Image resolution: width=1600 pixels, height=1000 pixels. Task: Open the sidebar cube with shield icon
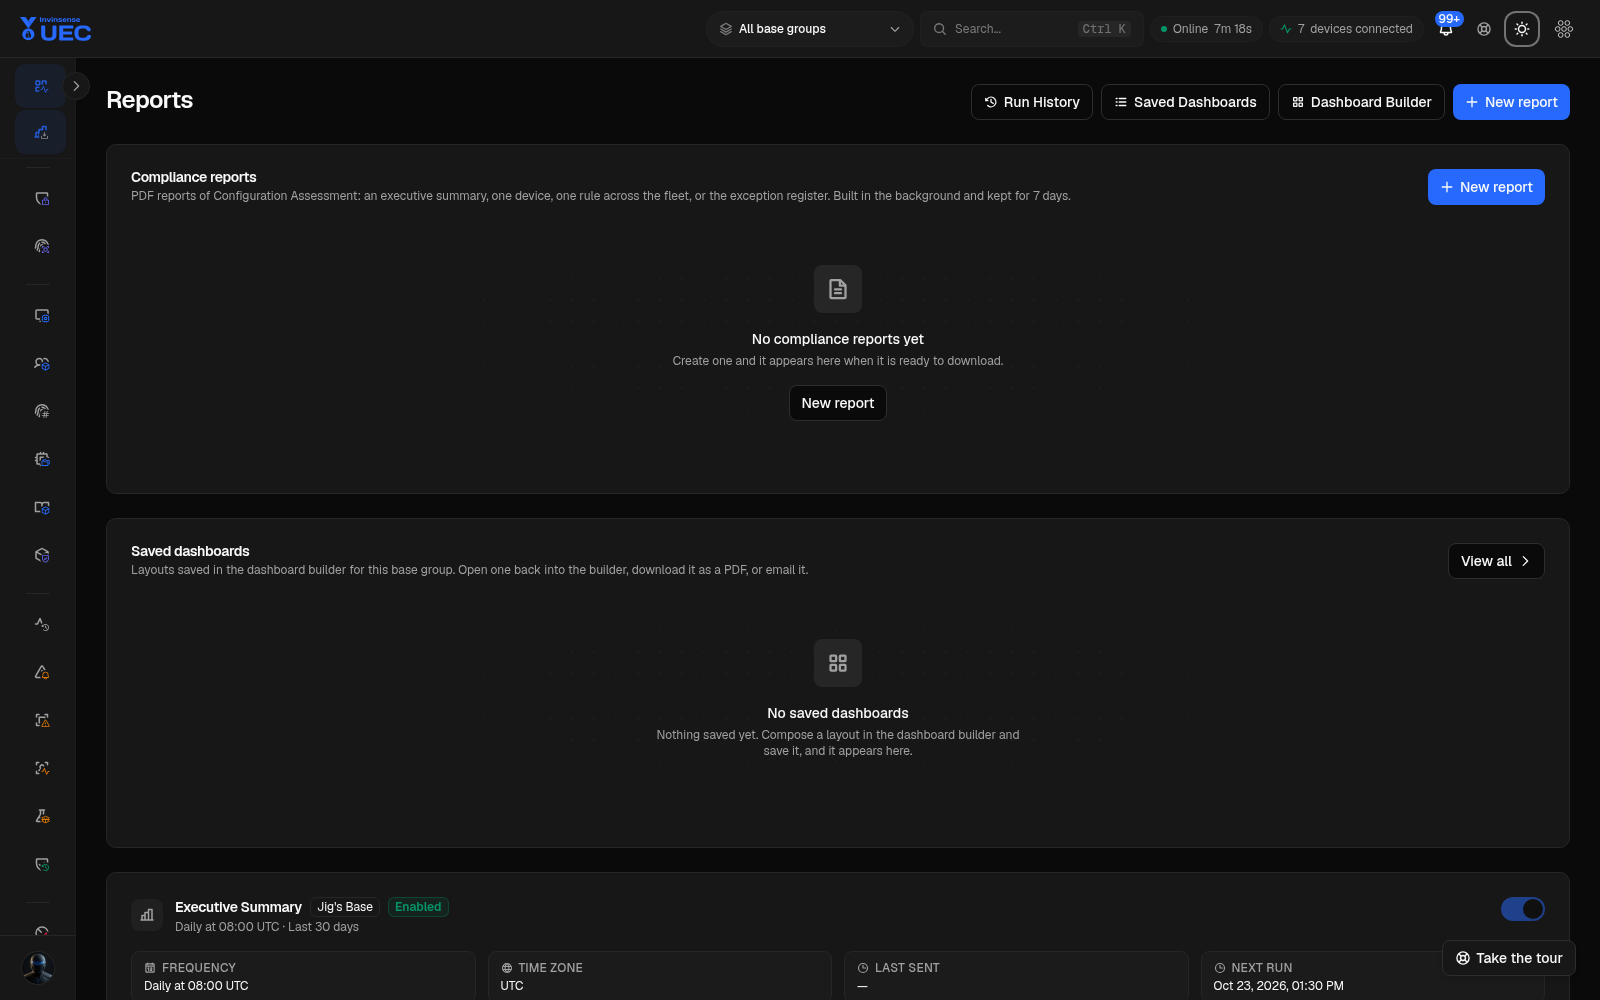click(x=41, y=555)
